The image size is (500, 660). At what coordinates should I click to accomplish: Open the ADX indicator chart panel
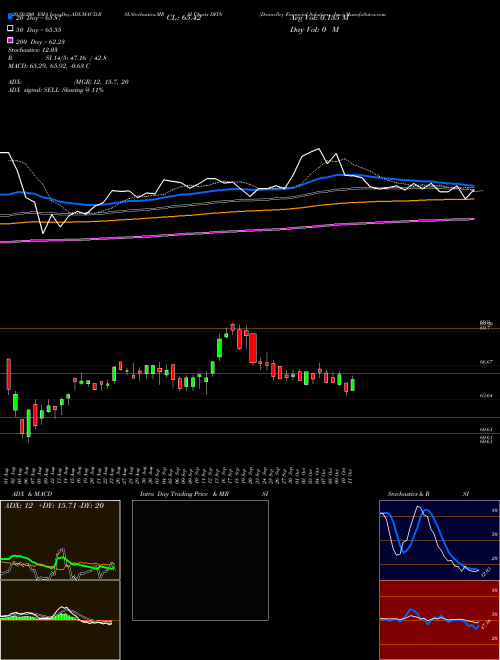click(x=60, y=540)
